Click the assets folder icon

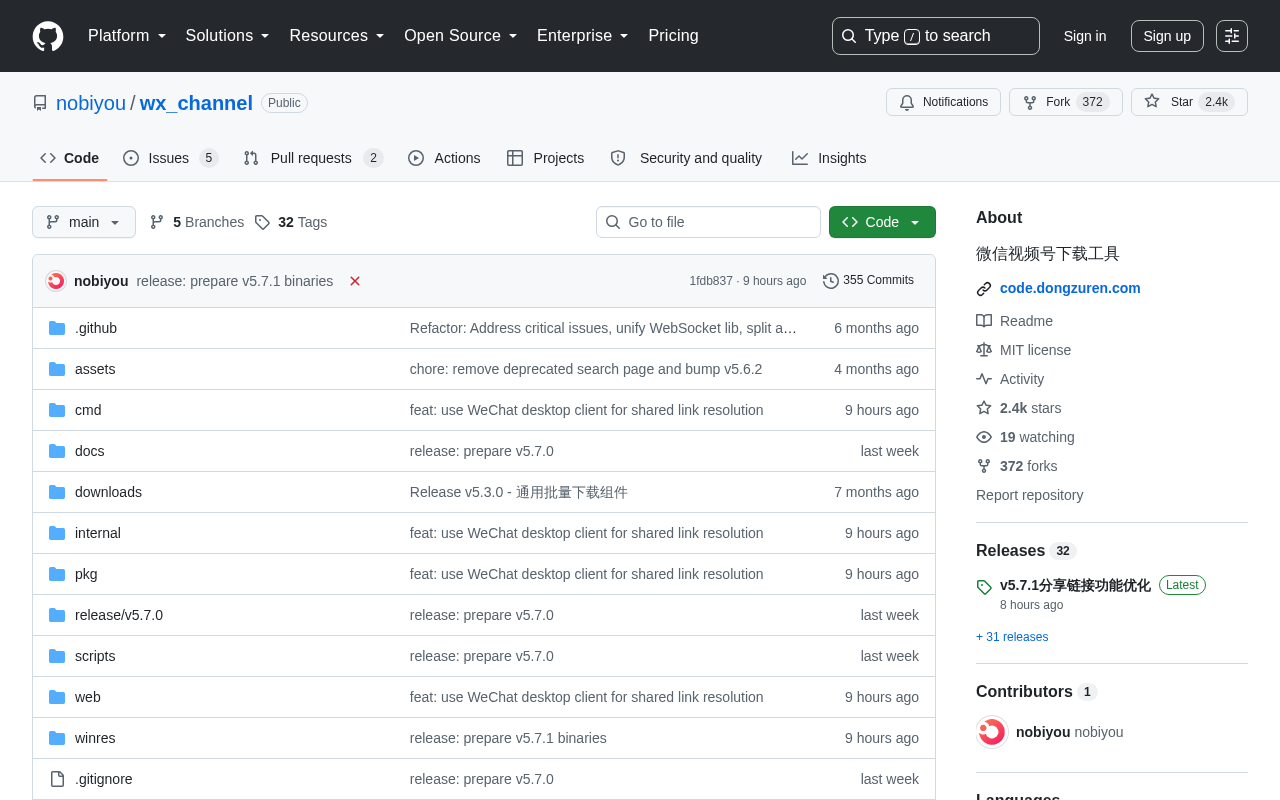[x=57, y=369]
